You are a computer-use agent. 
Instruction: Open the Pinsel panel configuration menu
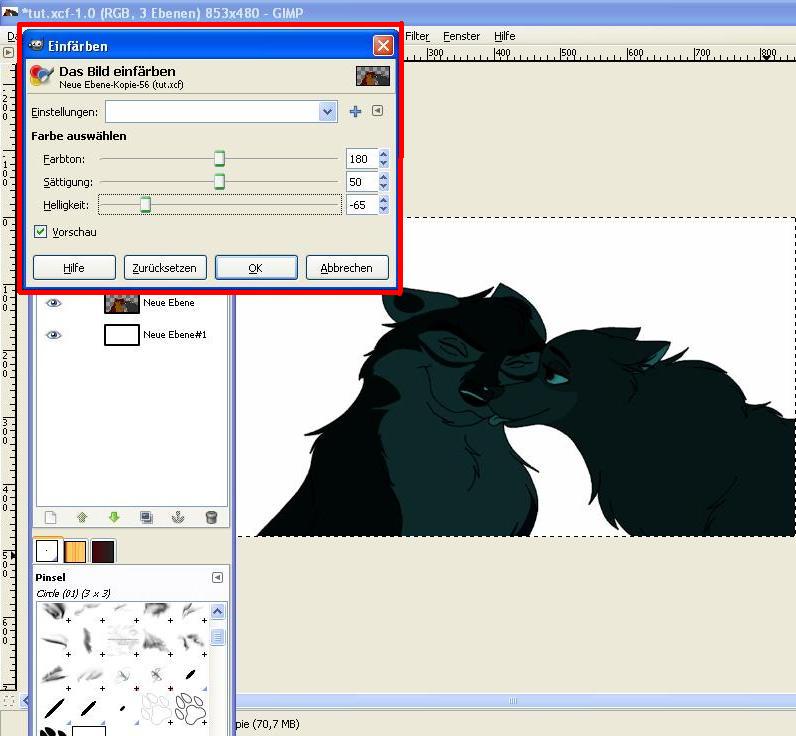pyautogui.click(x=217, y=577)
